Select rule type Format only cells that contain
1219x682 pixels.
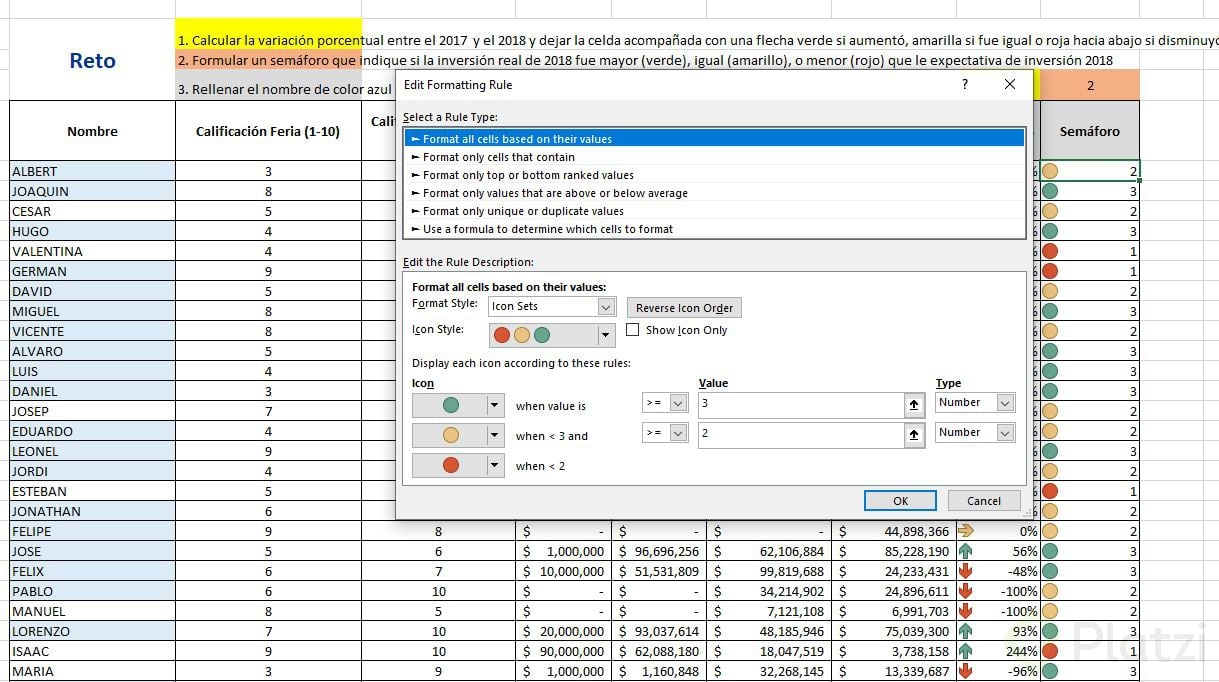coord(714,157)
